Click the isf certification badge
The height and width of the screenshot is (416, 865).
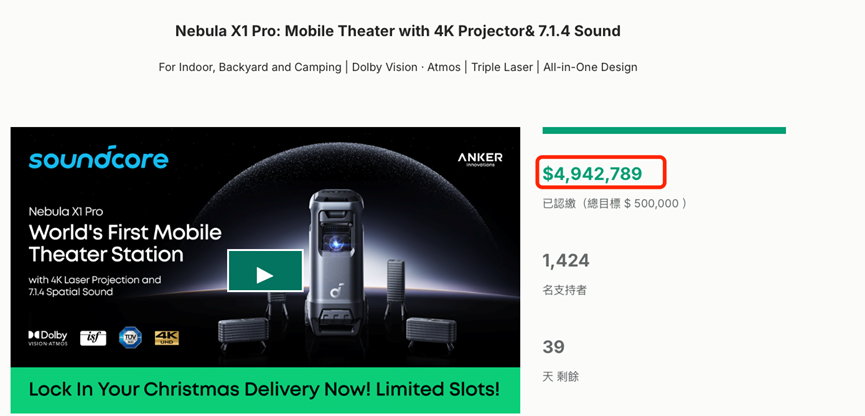click(93, 338)
